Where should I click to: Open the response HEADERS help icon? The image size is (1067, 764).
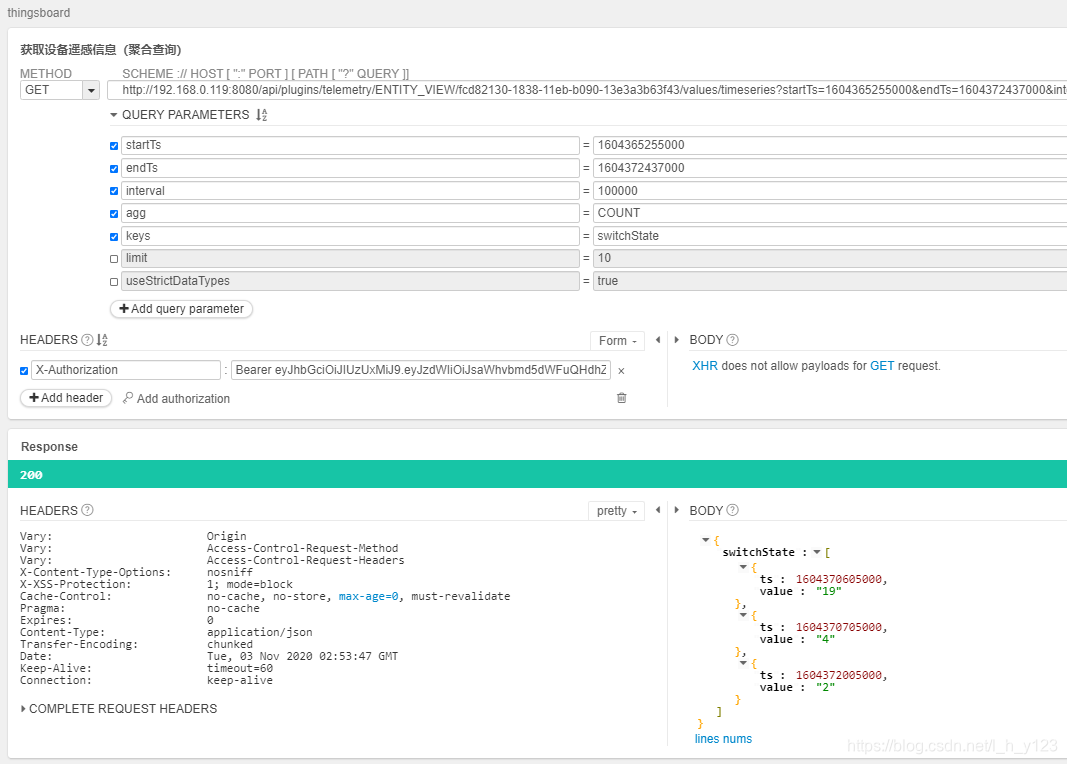point(87,510)
